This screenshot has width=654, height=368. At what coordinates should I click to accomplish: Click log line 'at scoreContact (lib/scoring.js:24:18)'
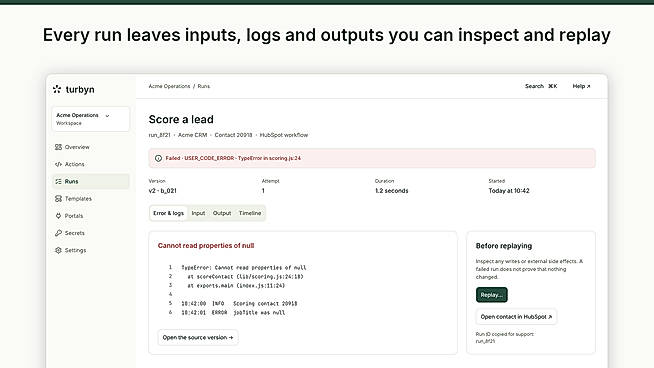click(245, 277)
